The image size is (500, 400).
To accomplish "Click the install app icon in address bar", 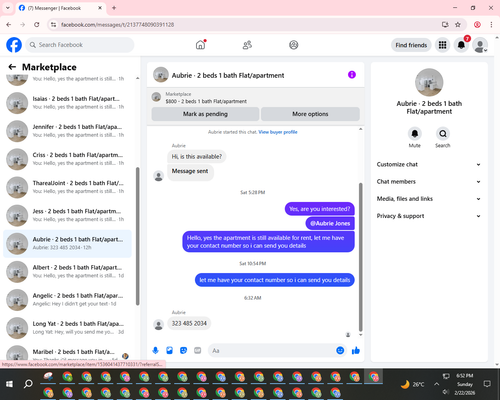I will (x=445, y=24).
